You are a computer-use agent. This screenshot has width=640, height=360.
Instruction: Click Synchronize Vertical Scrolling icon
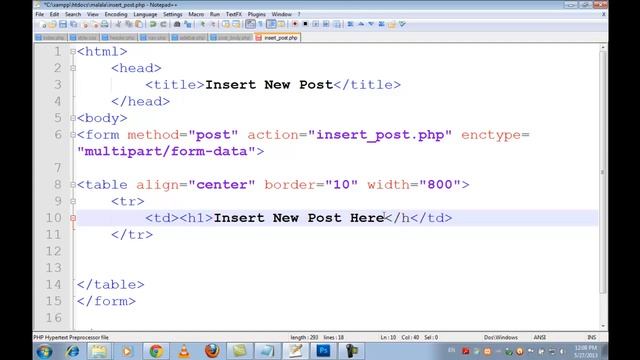tap(226, 24)
